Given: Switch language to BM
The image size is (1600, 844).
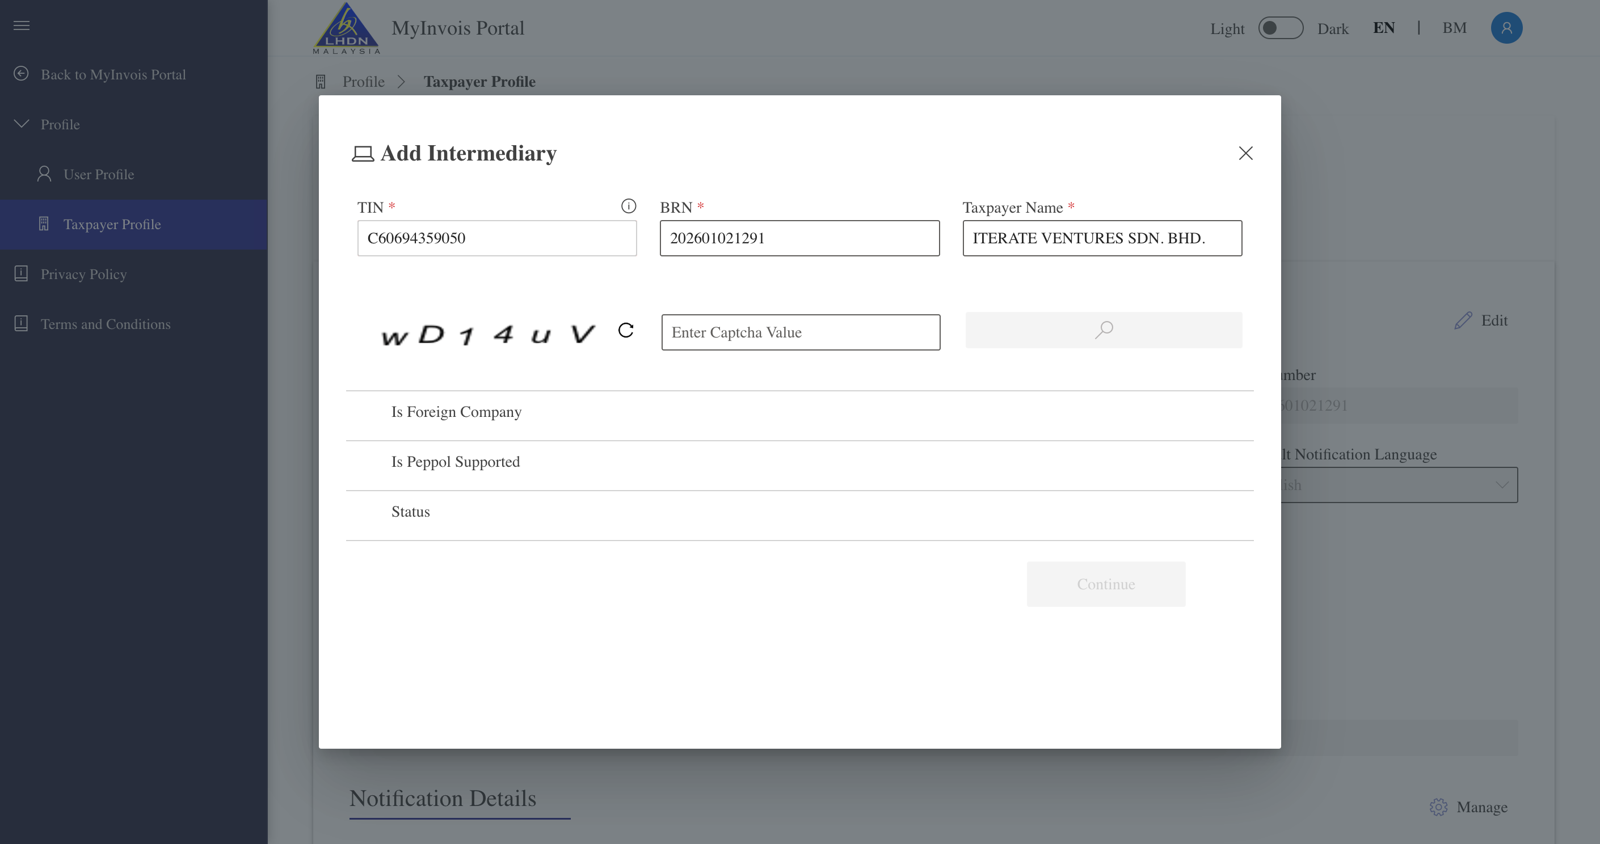Looking at the screenshot, I should 1454,28.
